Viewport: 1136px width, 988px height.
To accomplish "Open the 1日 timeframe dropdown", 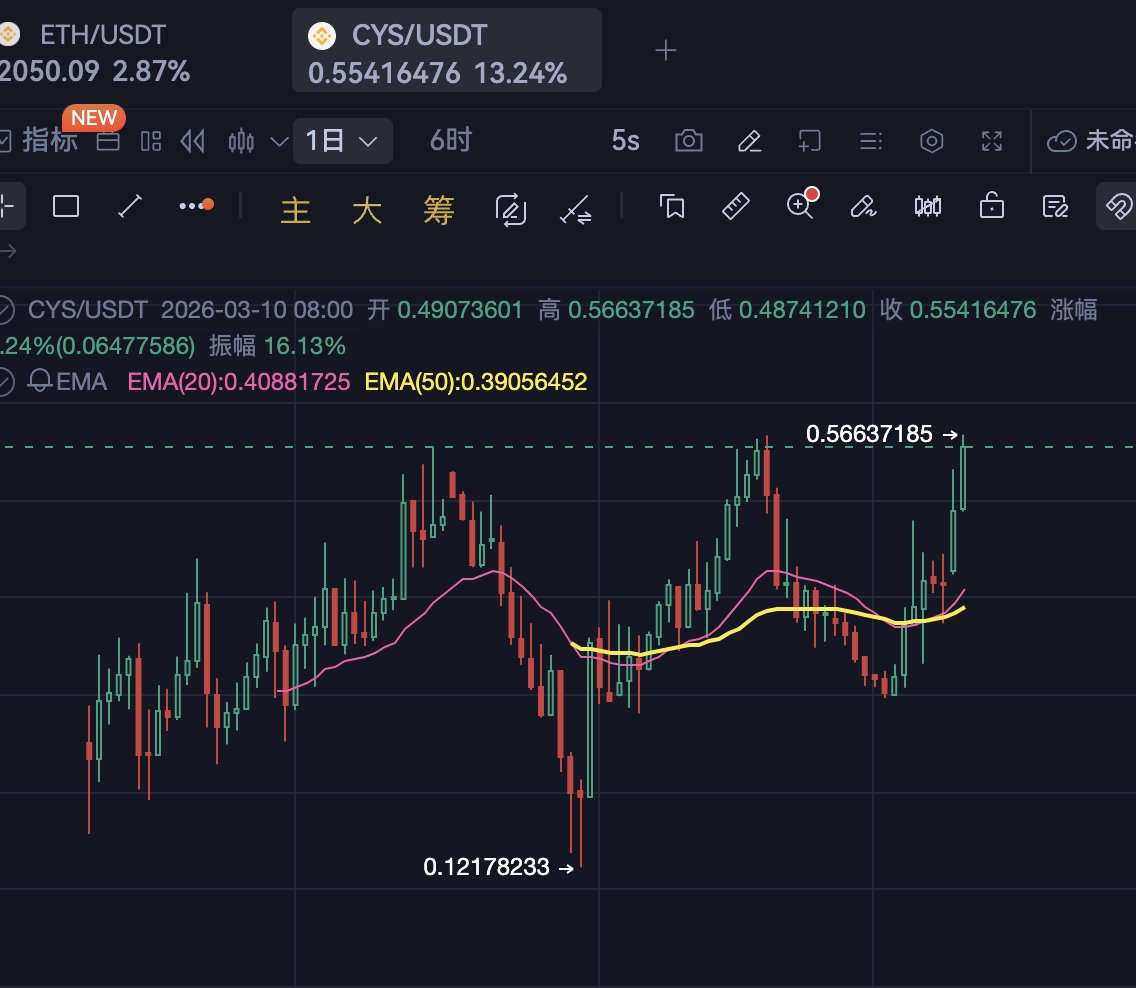I will (343, 141).
